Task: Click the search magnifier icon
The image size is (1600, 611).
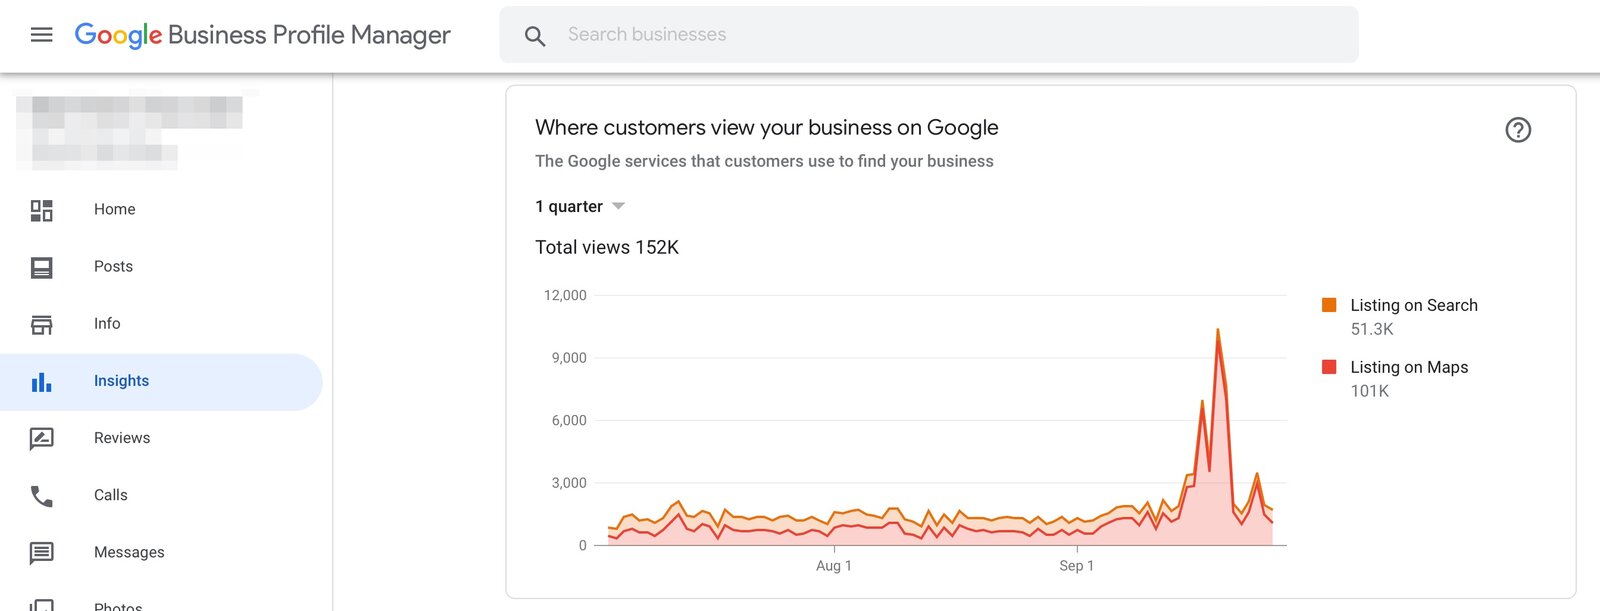Action: pyautogui.click(x=535, y=36)
